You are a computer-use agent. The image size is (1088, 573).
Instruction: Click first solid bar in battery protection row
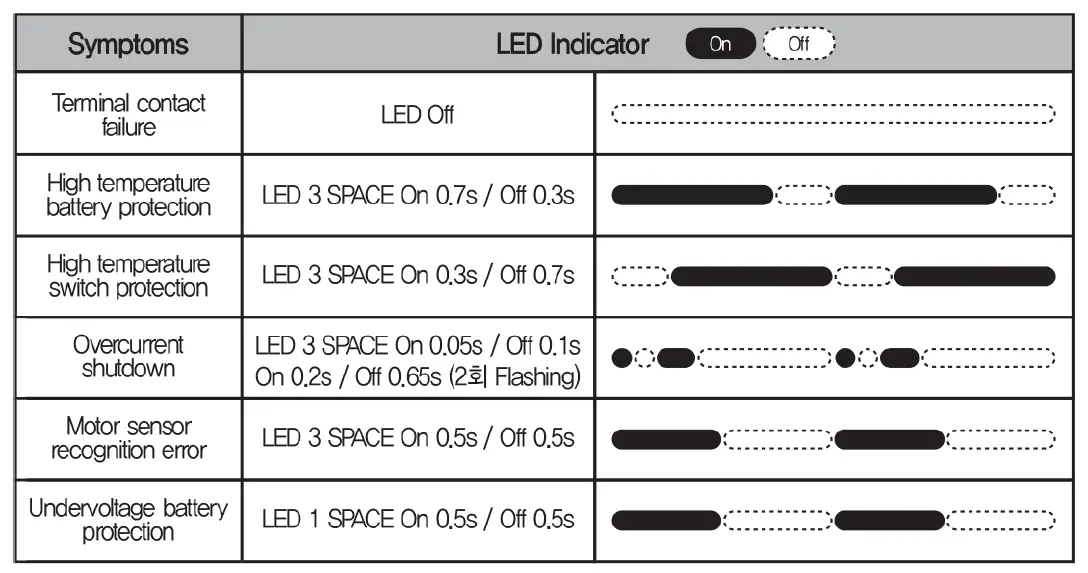691,195
